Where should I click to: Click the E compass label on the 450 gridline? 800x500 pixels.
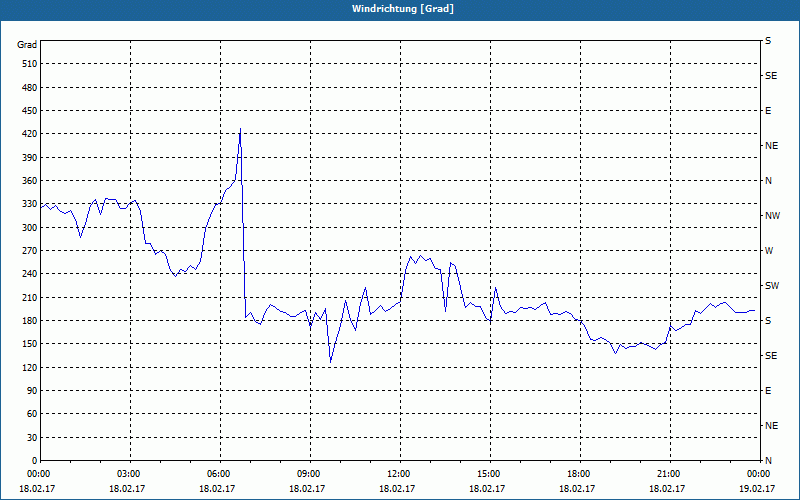point(768,111)
